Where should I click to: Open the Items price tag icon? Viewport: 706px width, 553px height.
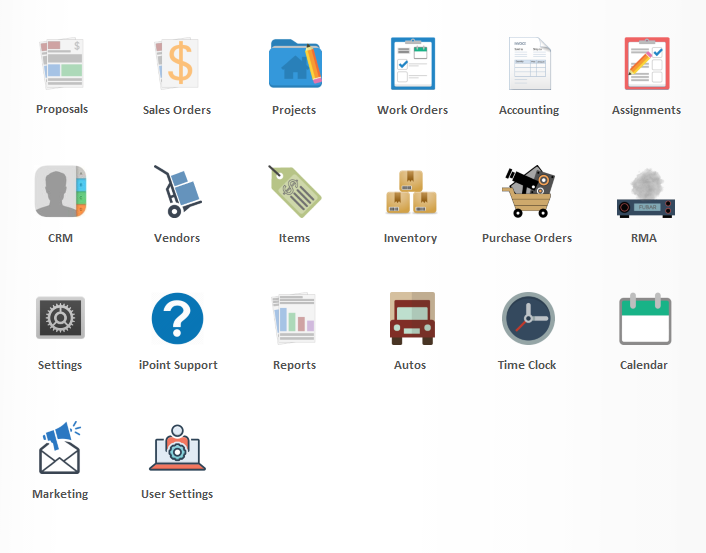[x=294, y=191]
